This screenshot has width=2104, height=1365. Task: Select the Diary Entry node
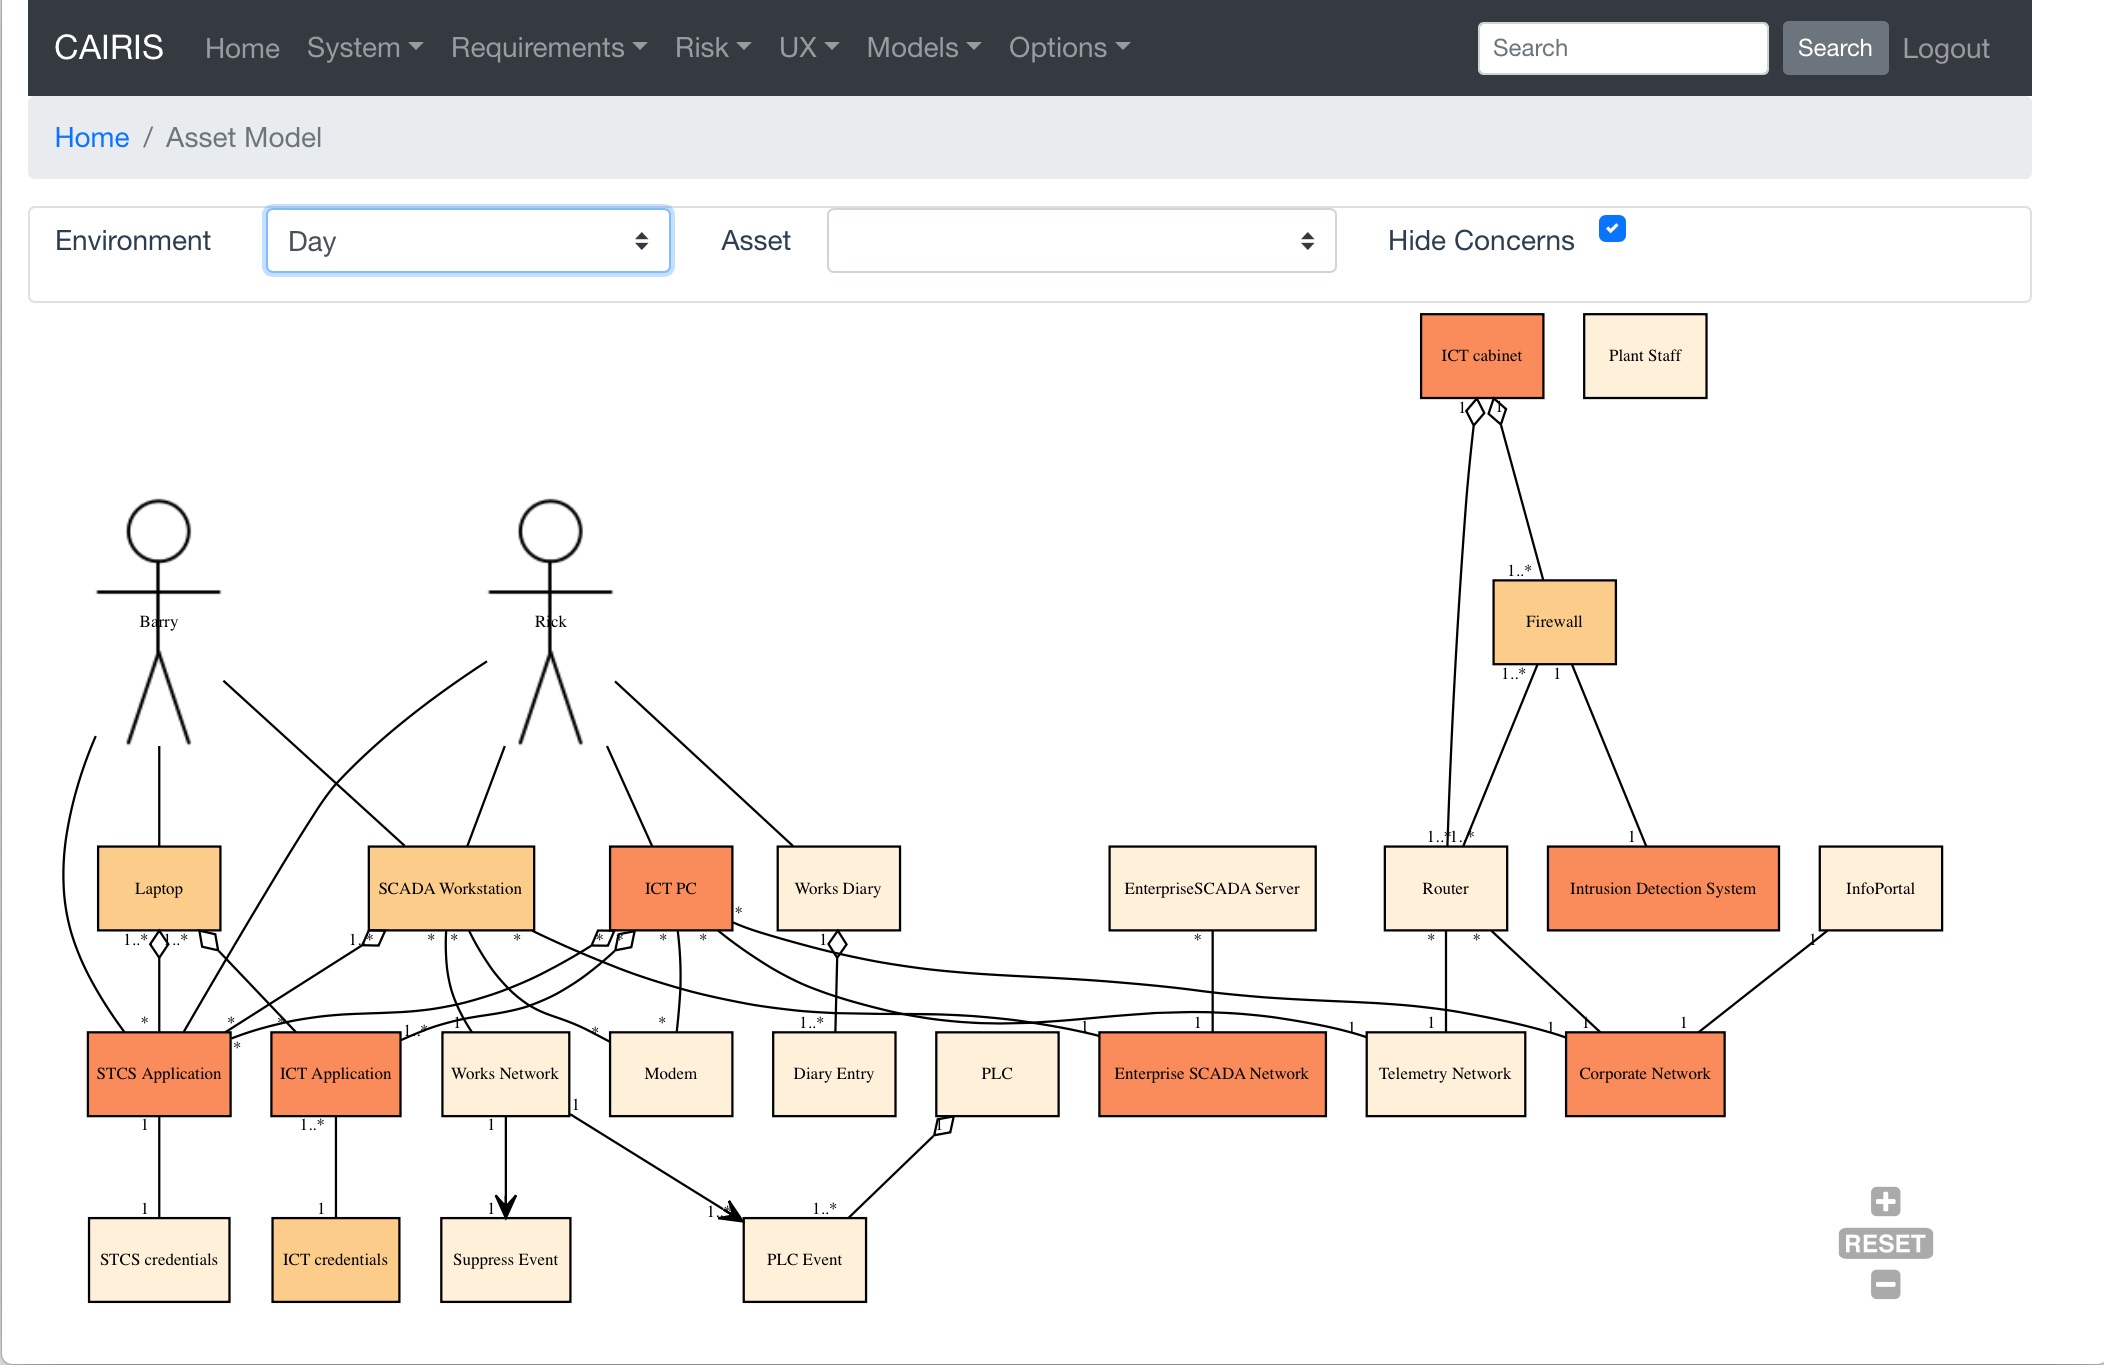834,1074
